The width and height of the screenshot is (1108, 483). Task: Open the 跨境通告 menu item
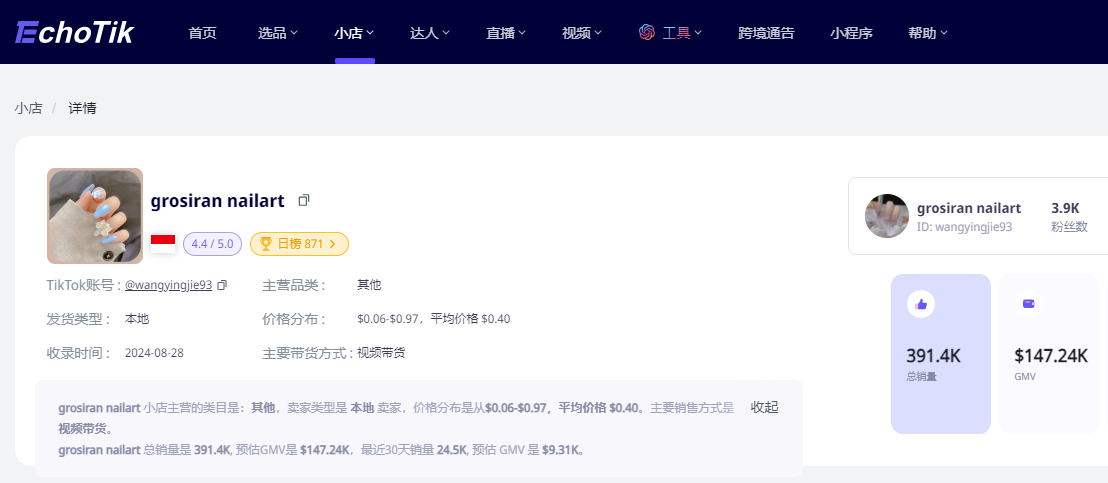click(766, 33)
